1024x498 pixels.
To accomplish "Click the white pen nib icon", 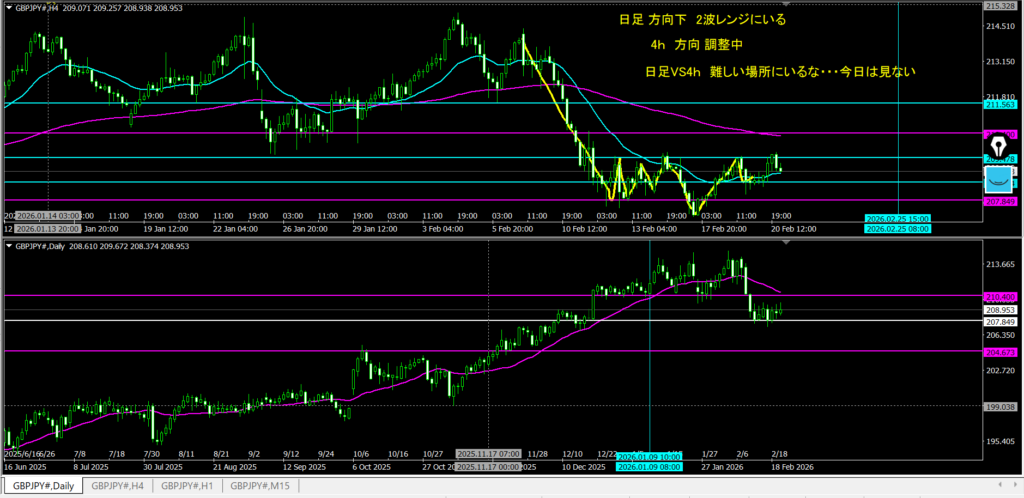I will (x=997, y=145).
